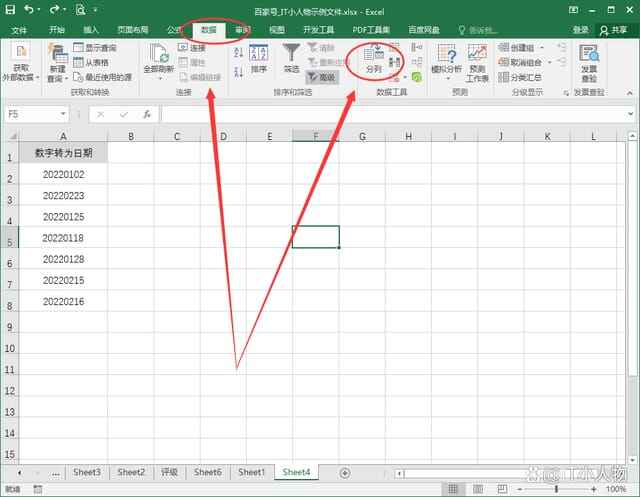Open the 取消组合 dropdown arrow
Screen dimensions: 640x497
(x=549, y=62)
